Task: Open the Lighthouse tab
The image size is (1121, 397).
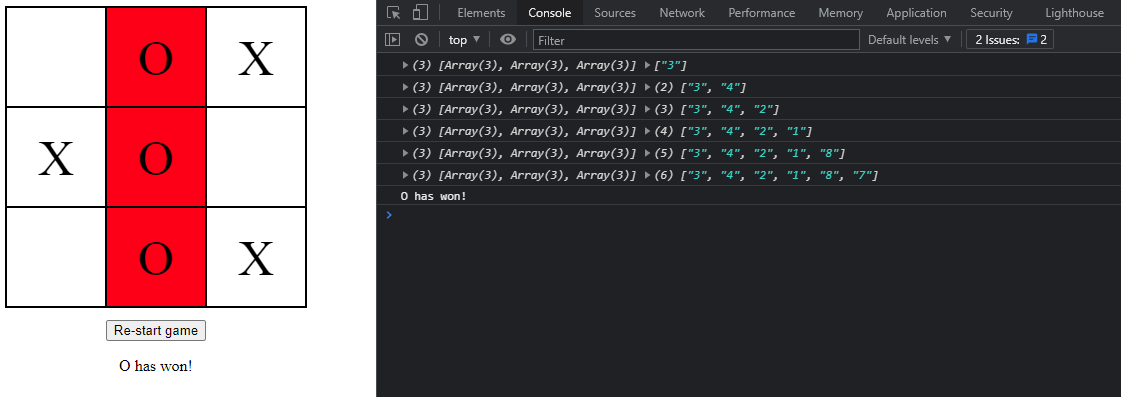Action: 1074,13
